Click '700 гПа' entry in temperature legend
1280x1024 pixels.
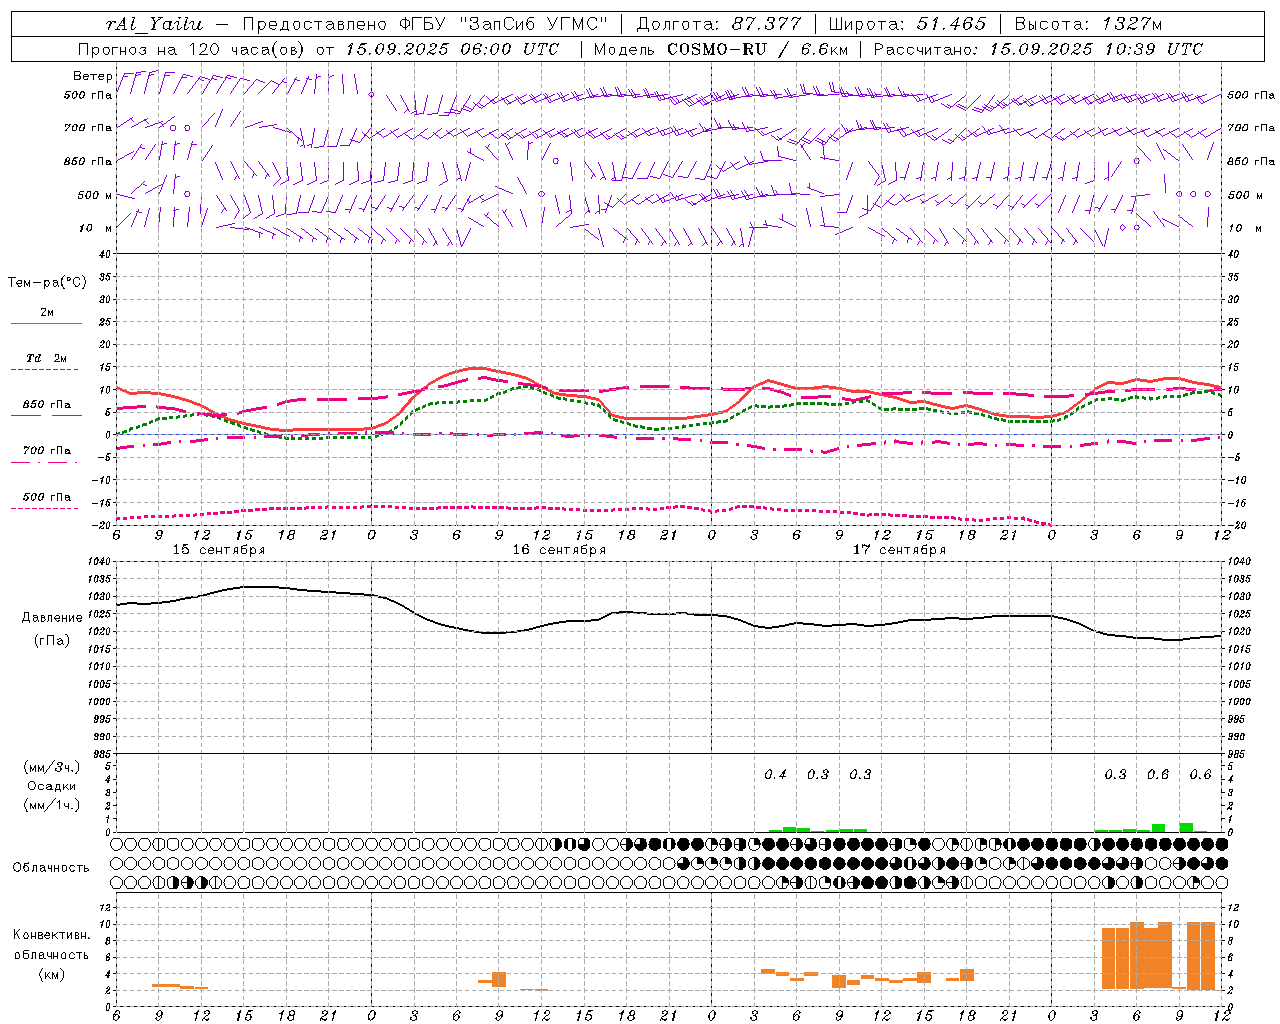pyautogui.click(x=47, y=451)
